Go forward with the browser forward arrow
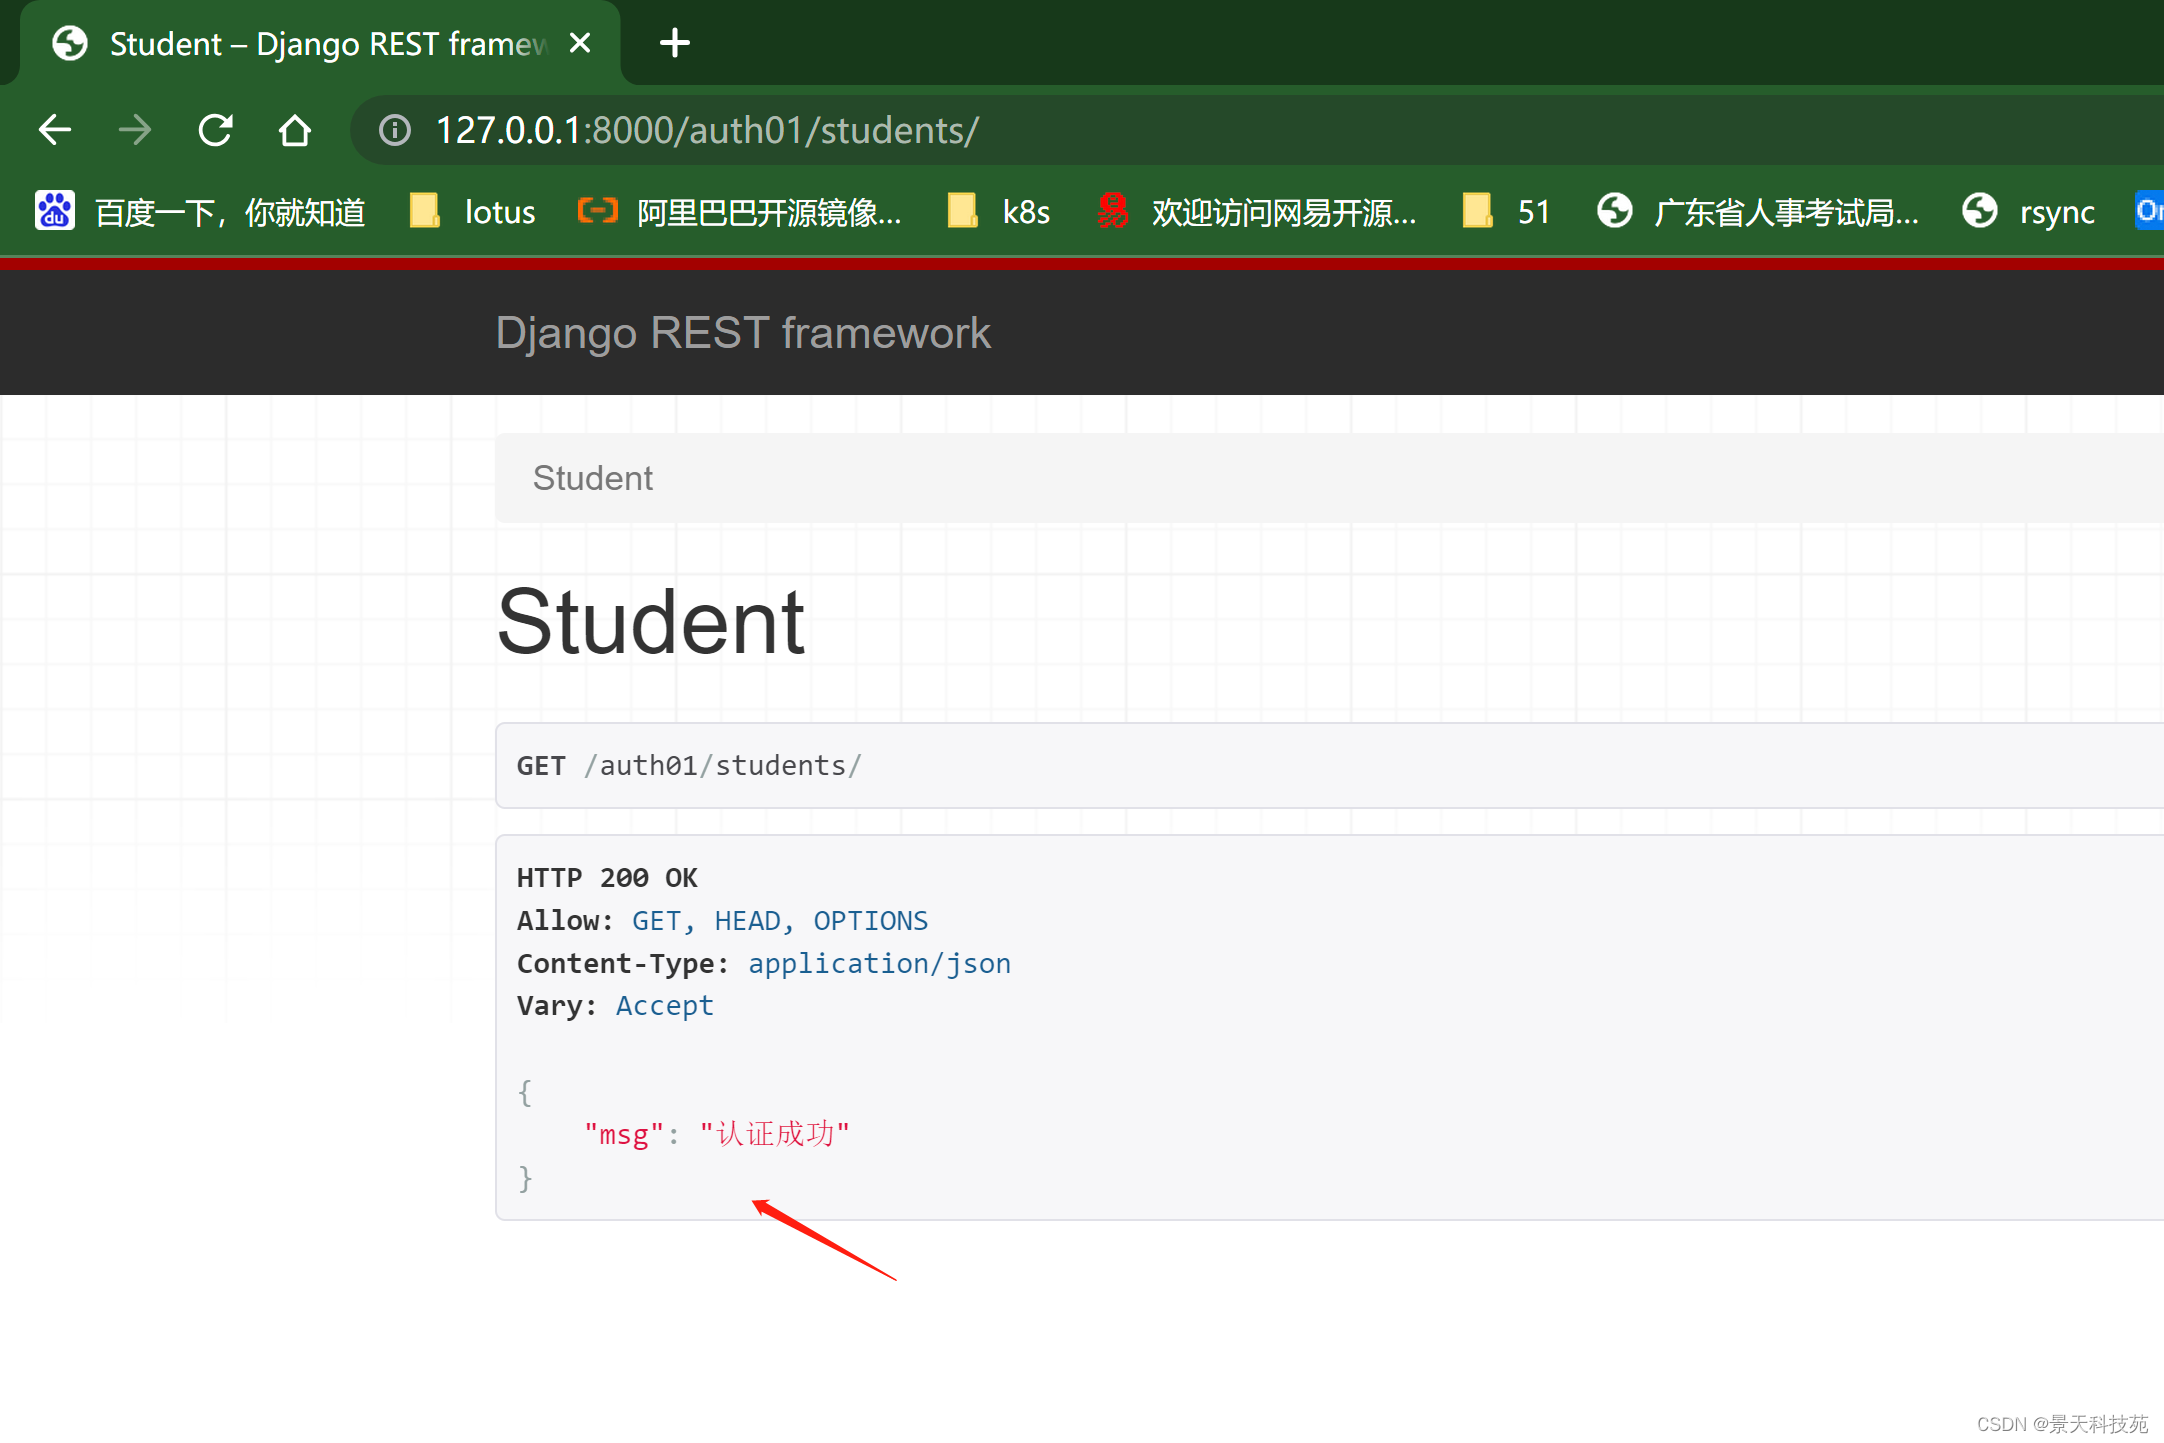The height and width of the screenshot is (1443, 2164). (135, 130)
